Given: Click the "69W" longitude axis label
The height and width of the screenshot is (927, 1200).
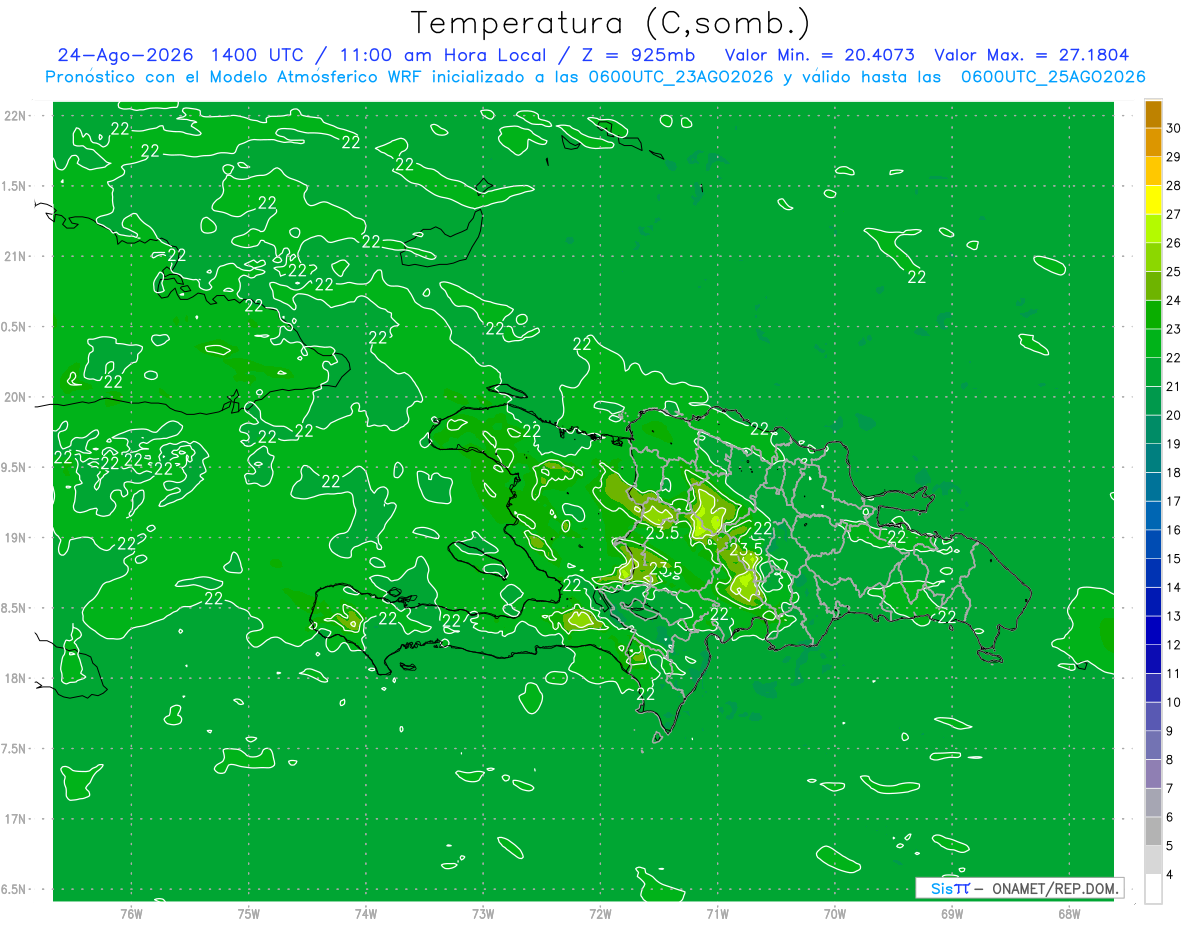Looking at the screenshot, I should pyautogui.click(x=952, y=913).
